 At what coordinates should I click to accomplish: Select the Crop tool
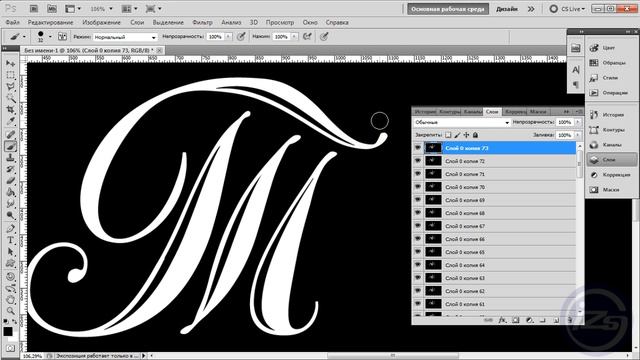[11, 109]
